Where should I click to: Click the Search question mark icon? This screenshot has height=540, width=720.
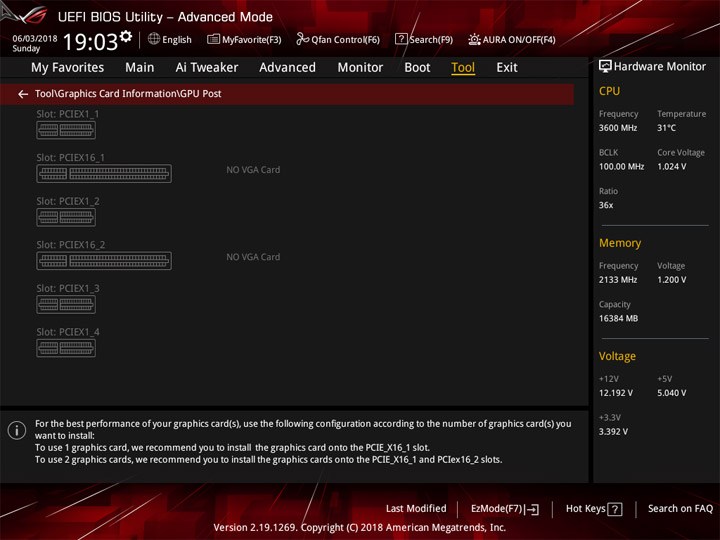point(401,39)
